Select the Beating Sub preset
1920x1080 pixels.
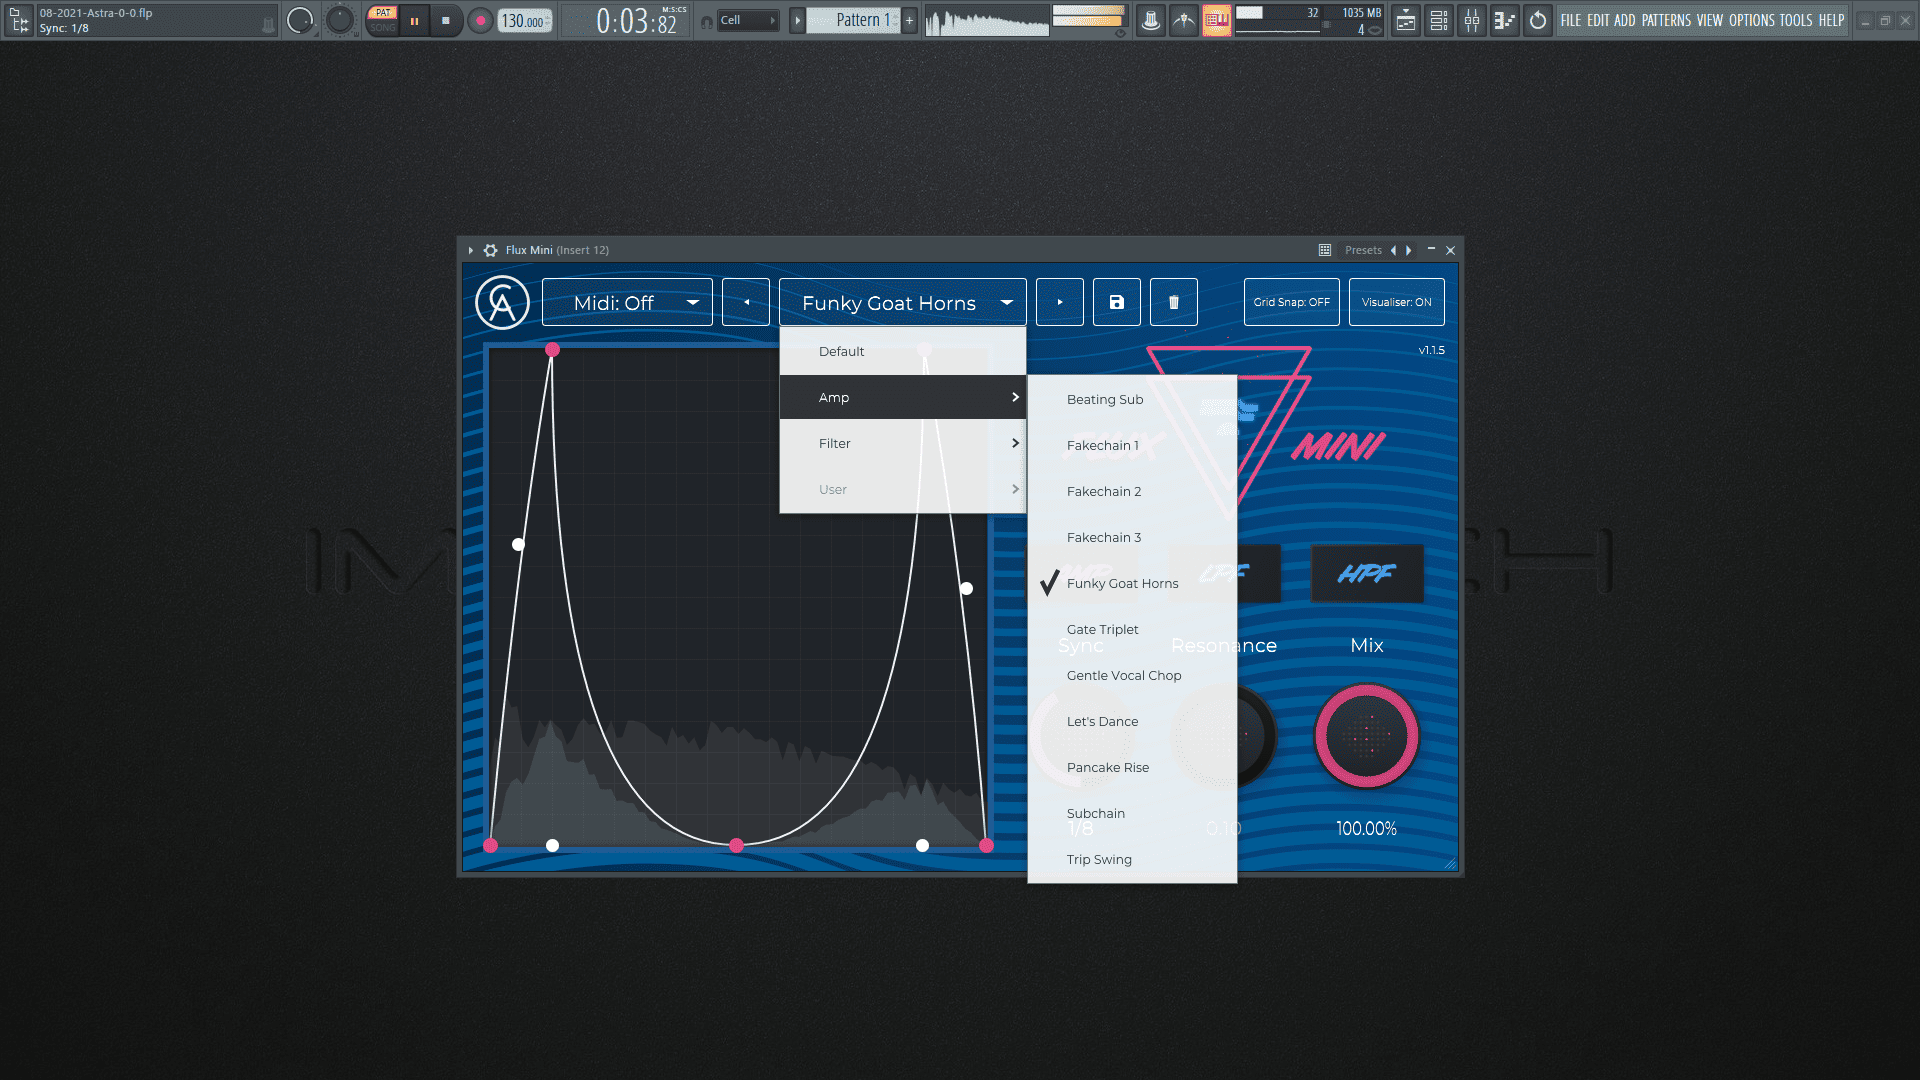[1132, 400]
